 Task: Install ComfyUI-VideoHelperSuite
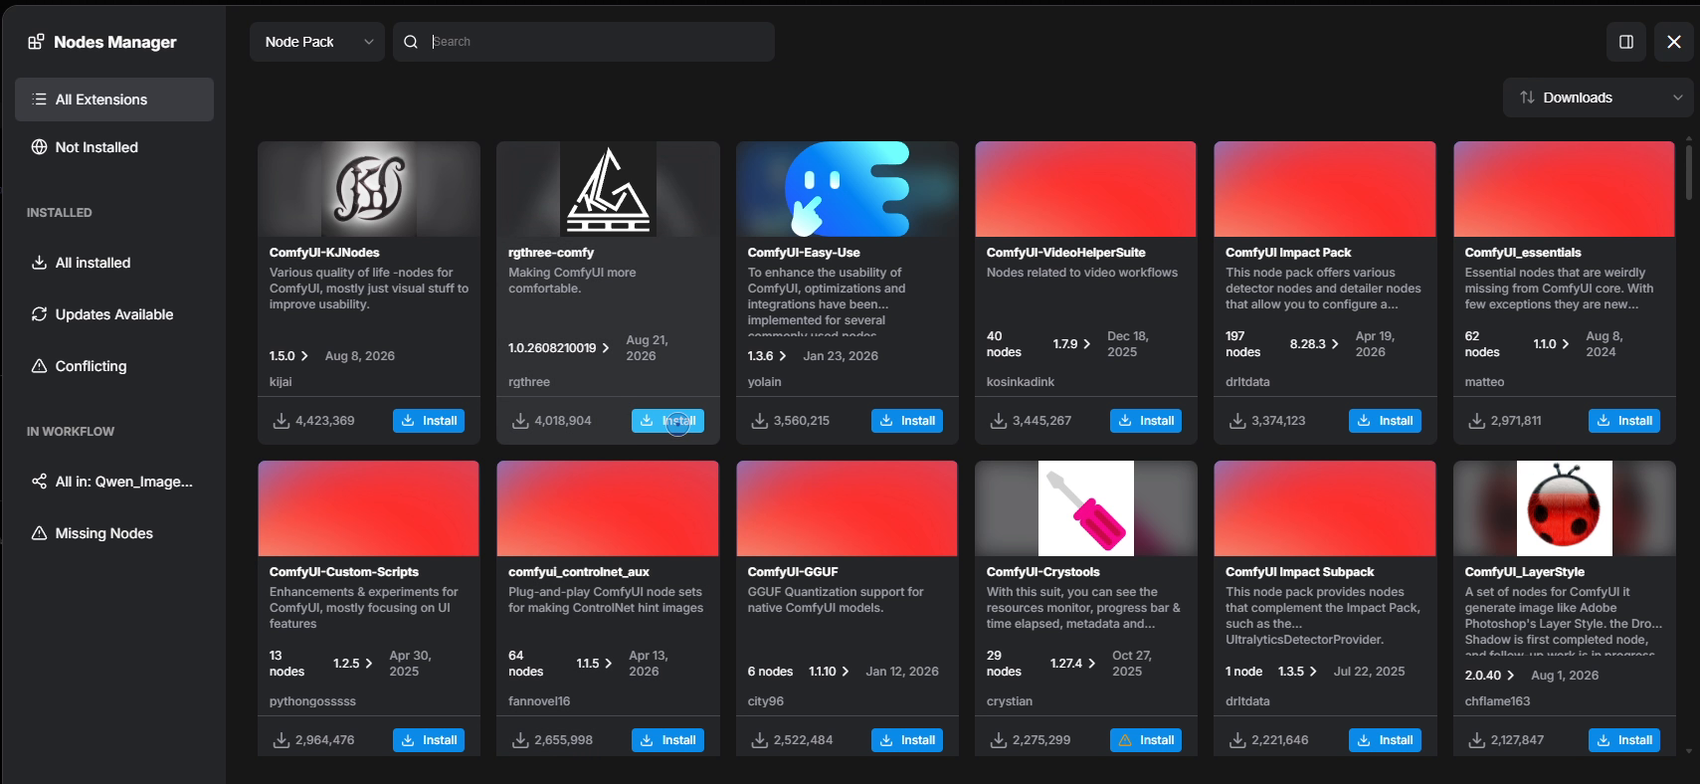(x=1146, y=421)
